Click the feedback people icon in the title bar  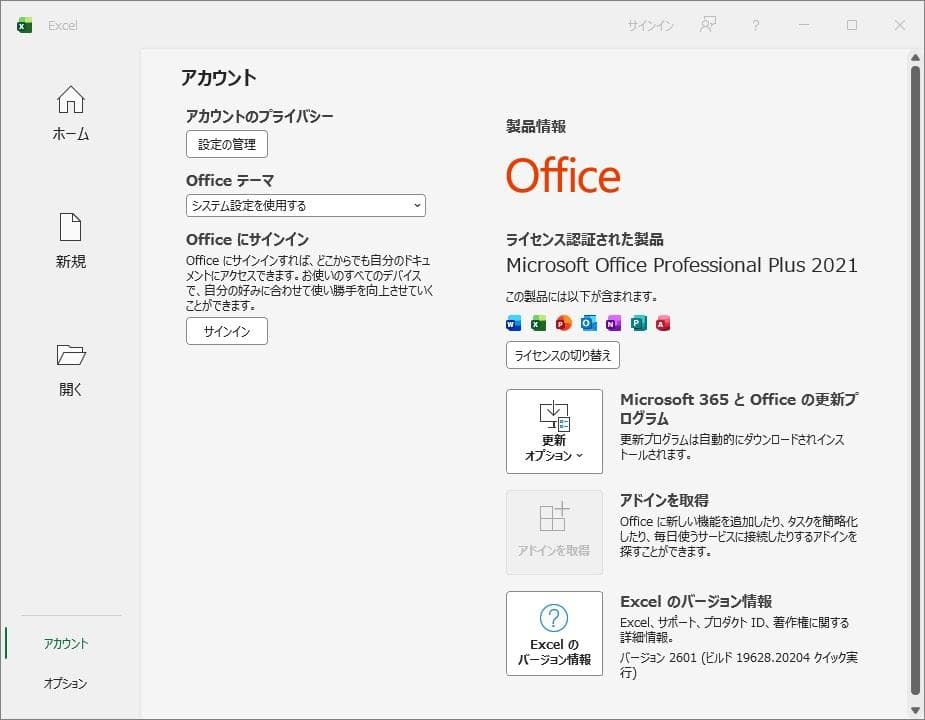click(707, 24)
